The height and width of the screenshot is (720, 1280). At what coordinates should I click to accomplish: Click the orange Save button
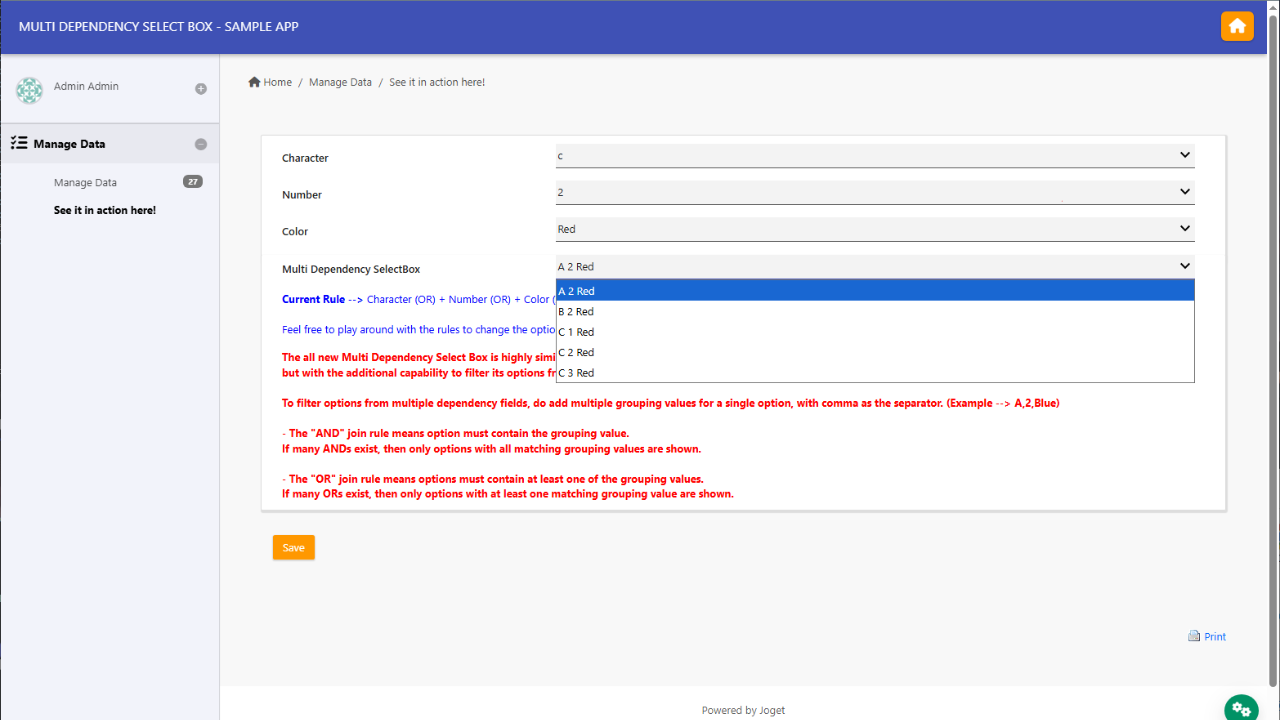tap(293, 547)
